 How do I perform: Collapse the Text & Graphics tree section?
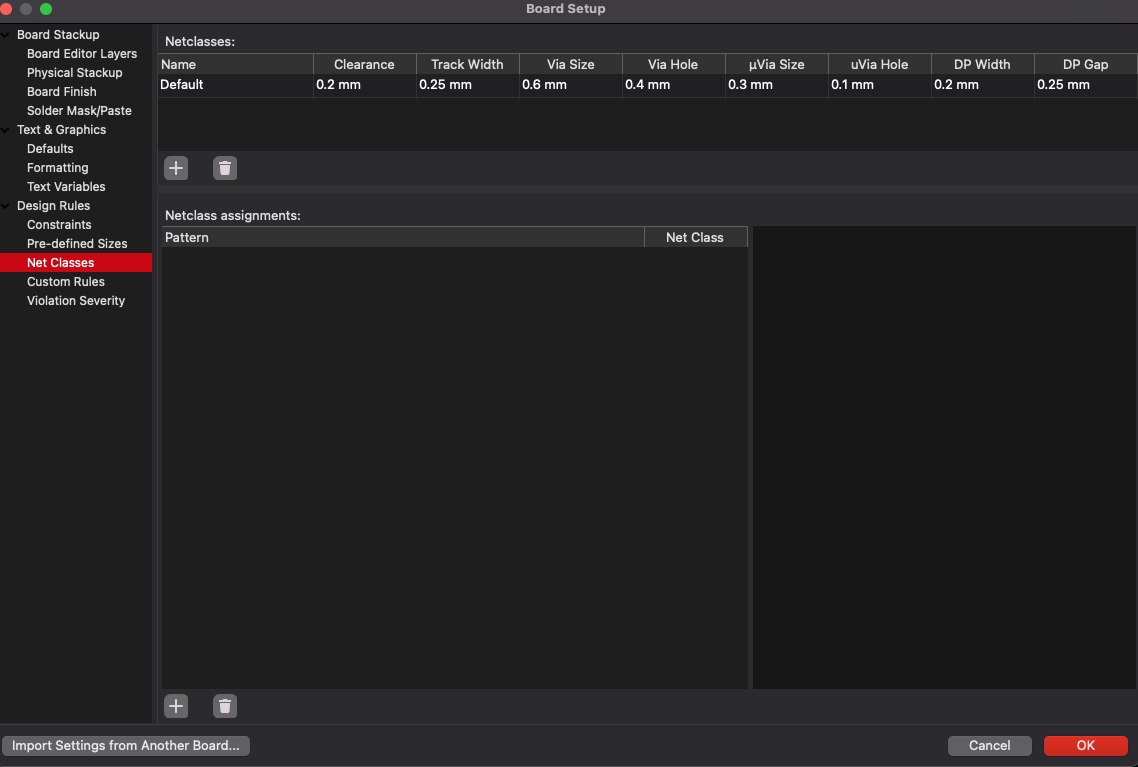click(6, 130)
